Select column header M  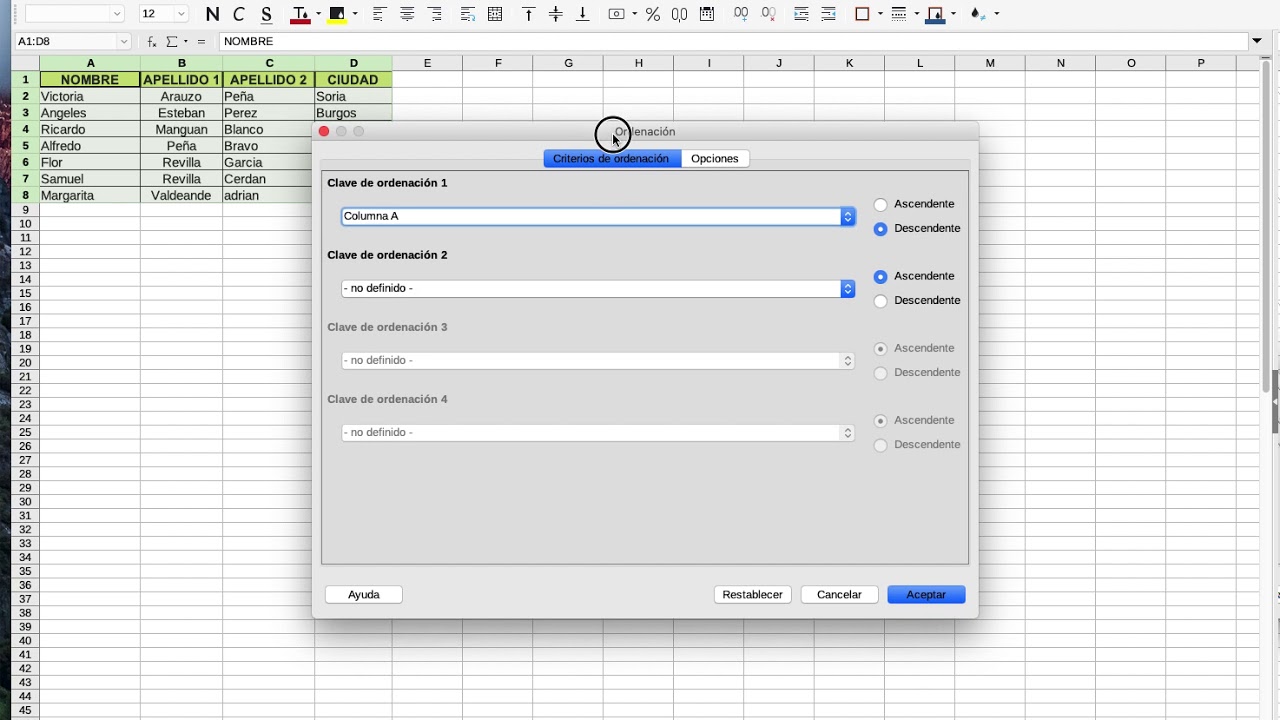pyautogui.click(x=990, y=63)
